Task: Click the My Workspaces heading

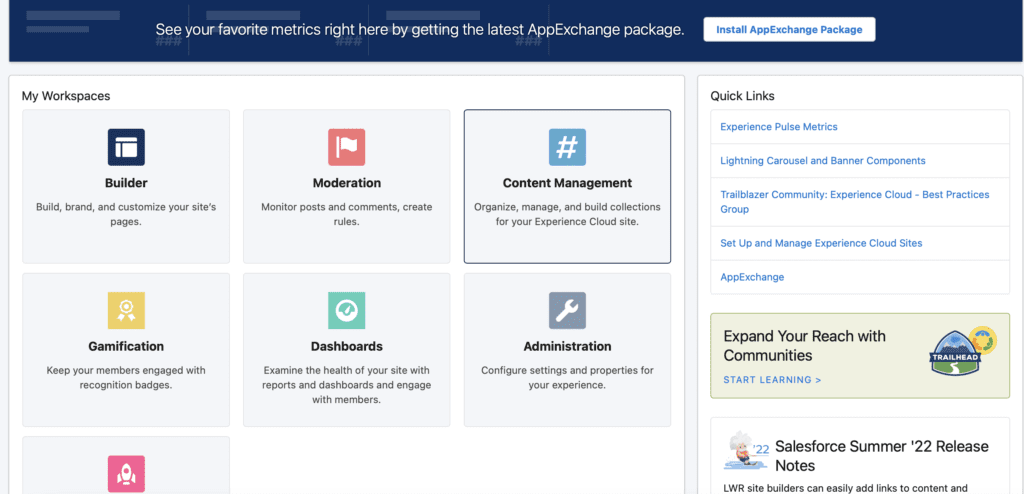Action: click(x=66, y=96)
